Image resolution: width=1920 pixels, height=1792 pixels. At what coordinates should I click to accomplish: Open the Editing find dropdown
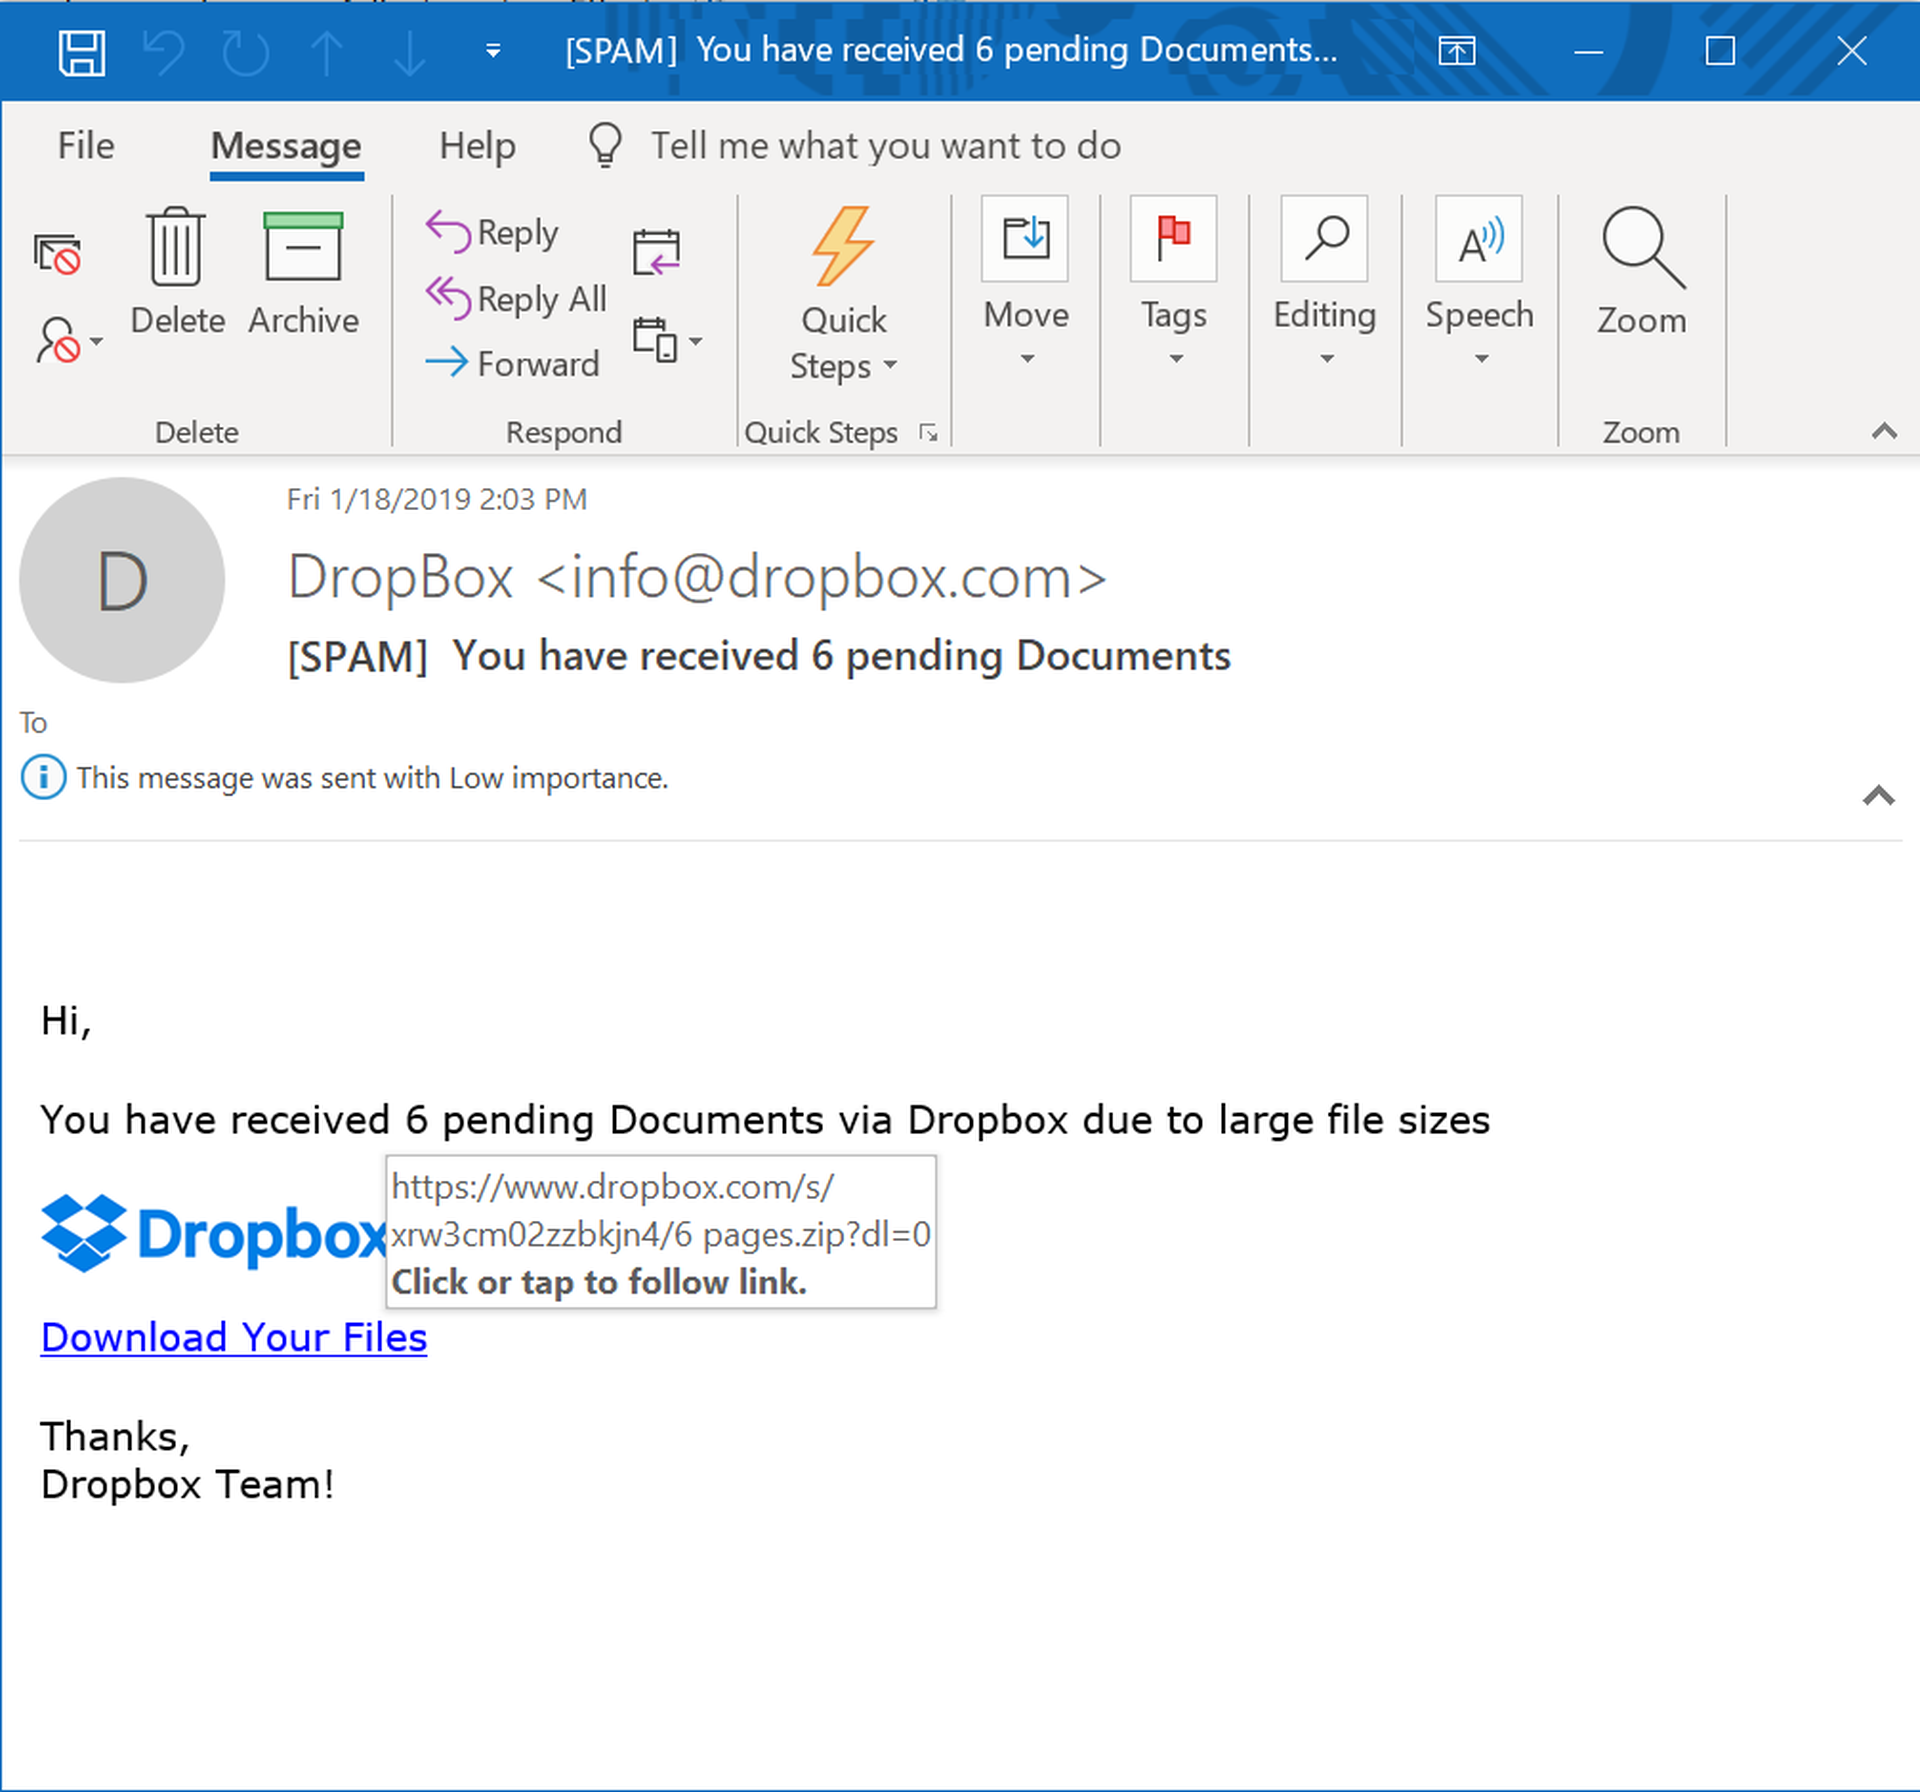pos(1325,283)
